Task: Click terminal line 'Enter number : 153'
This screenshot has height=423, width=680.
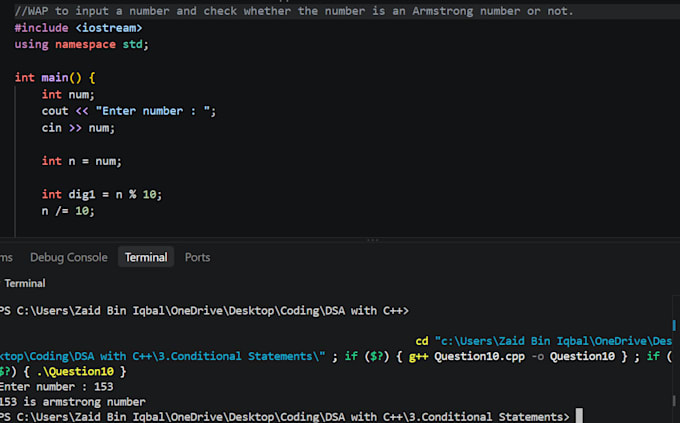Action: click(56, 387)
